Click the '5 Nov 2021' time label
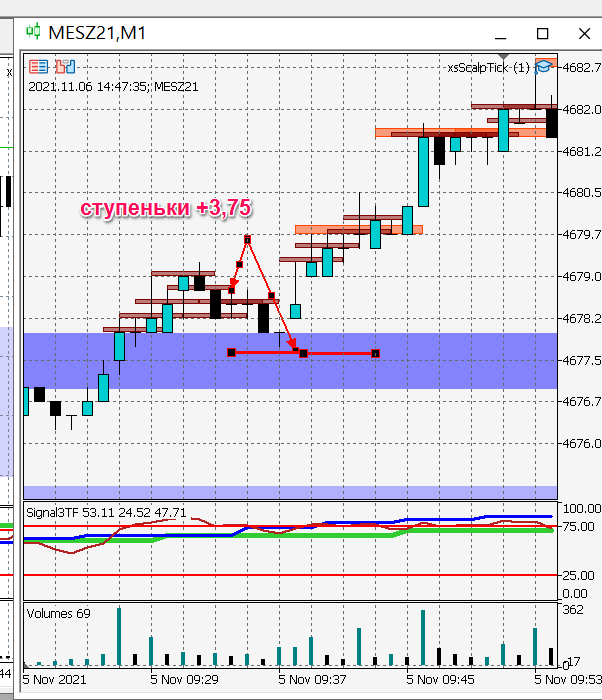Viewport: 602px width, 700px height. [x=54, y=680]
